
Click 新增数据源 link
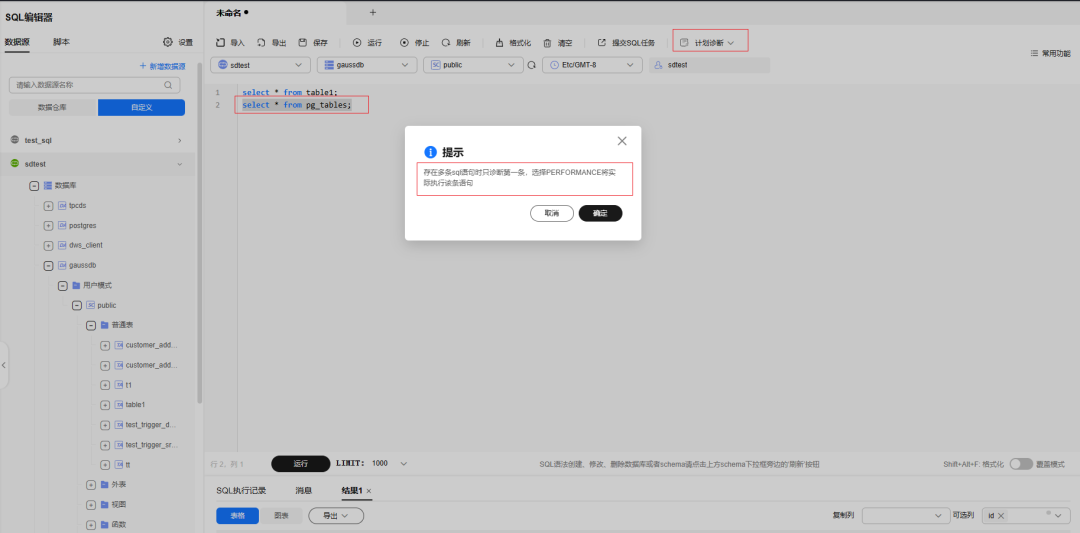(163, 67)
